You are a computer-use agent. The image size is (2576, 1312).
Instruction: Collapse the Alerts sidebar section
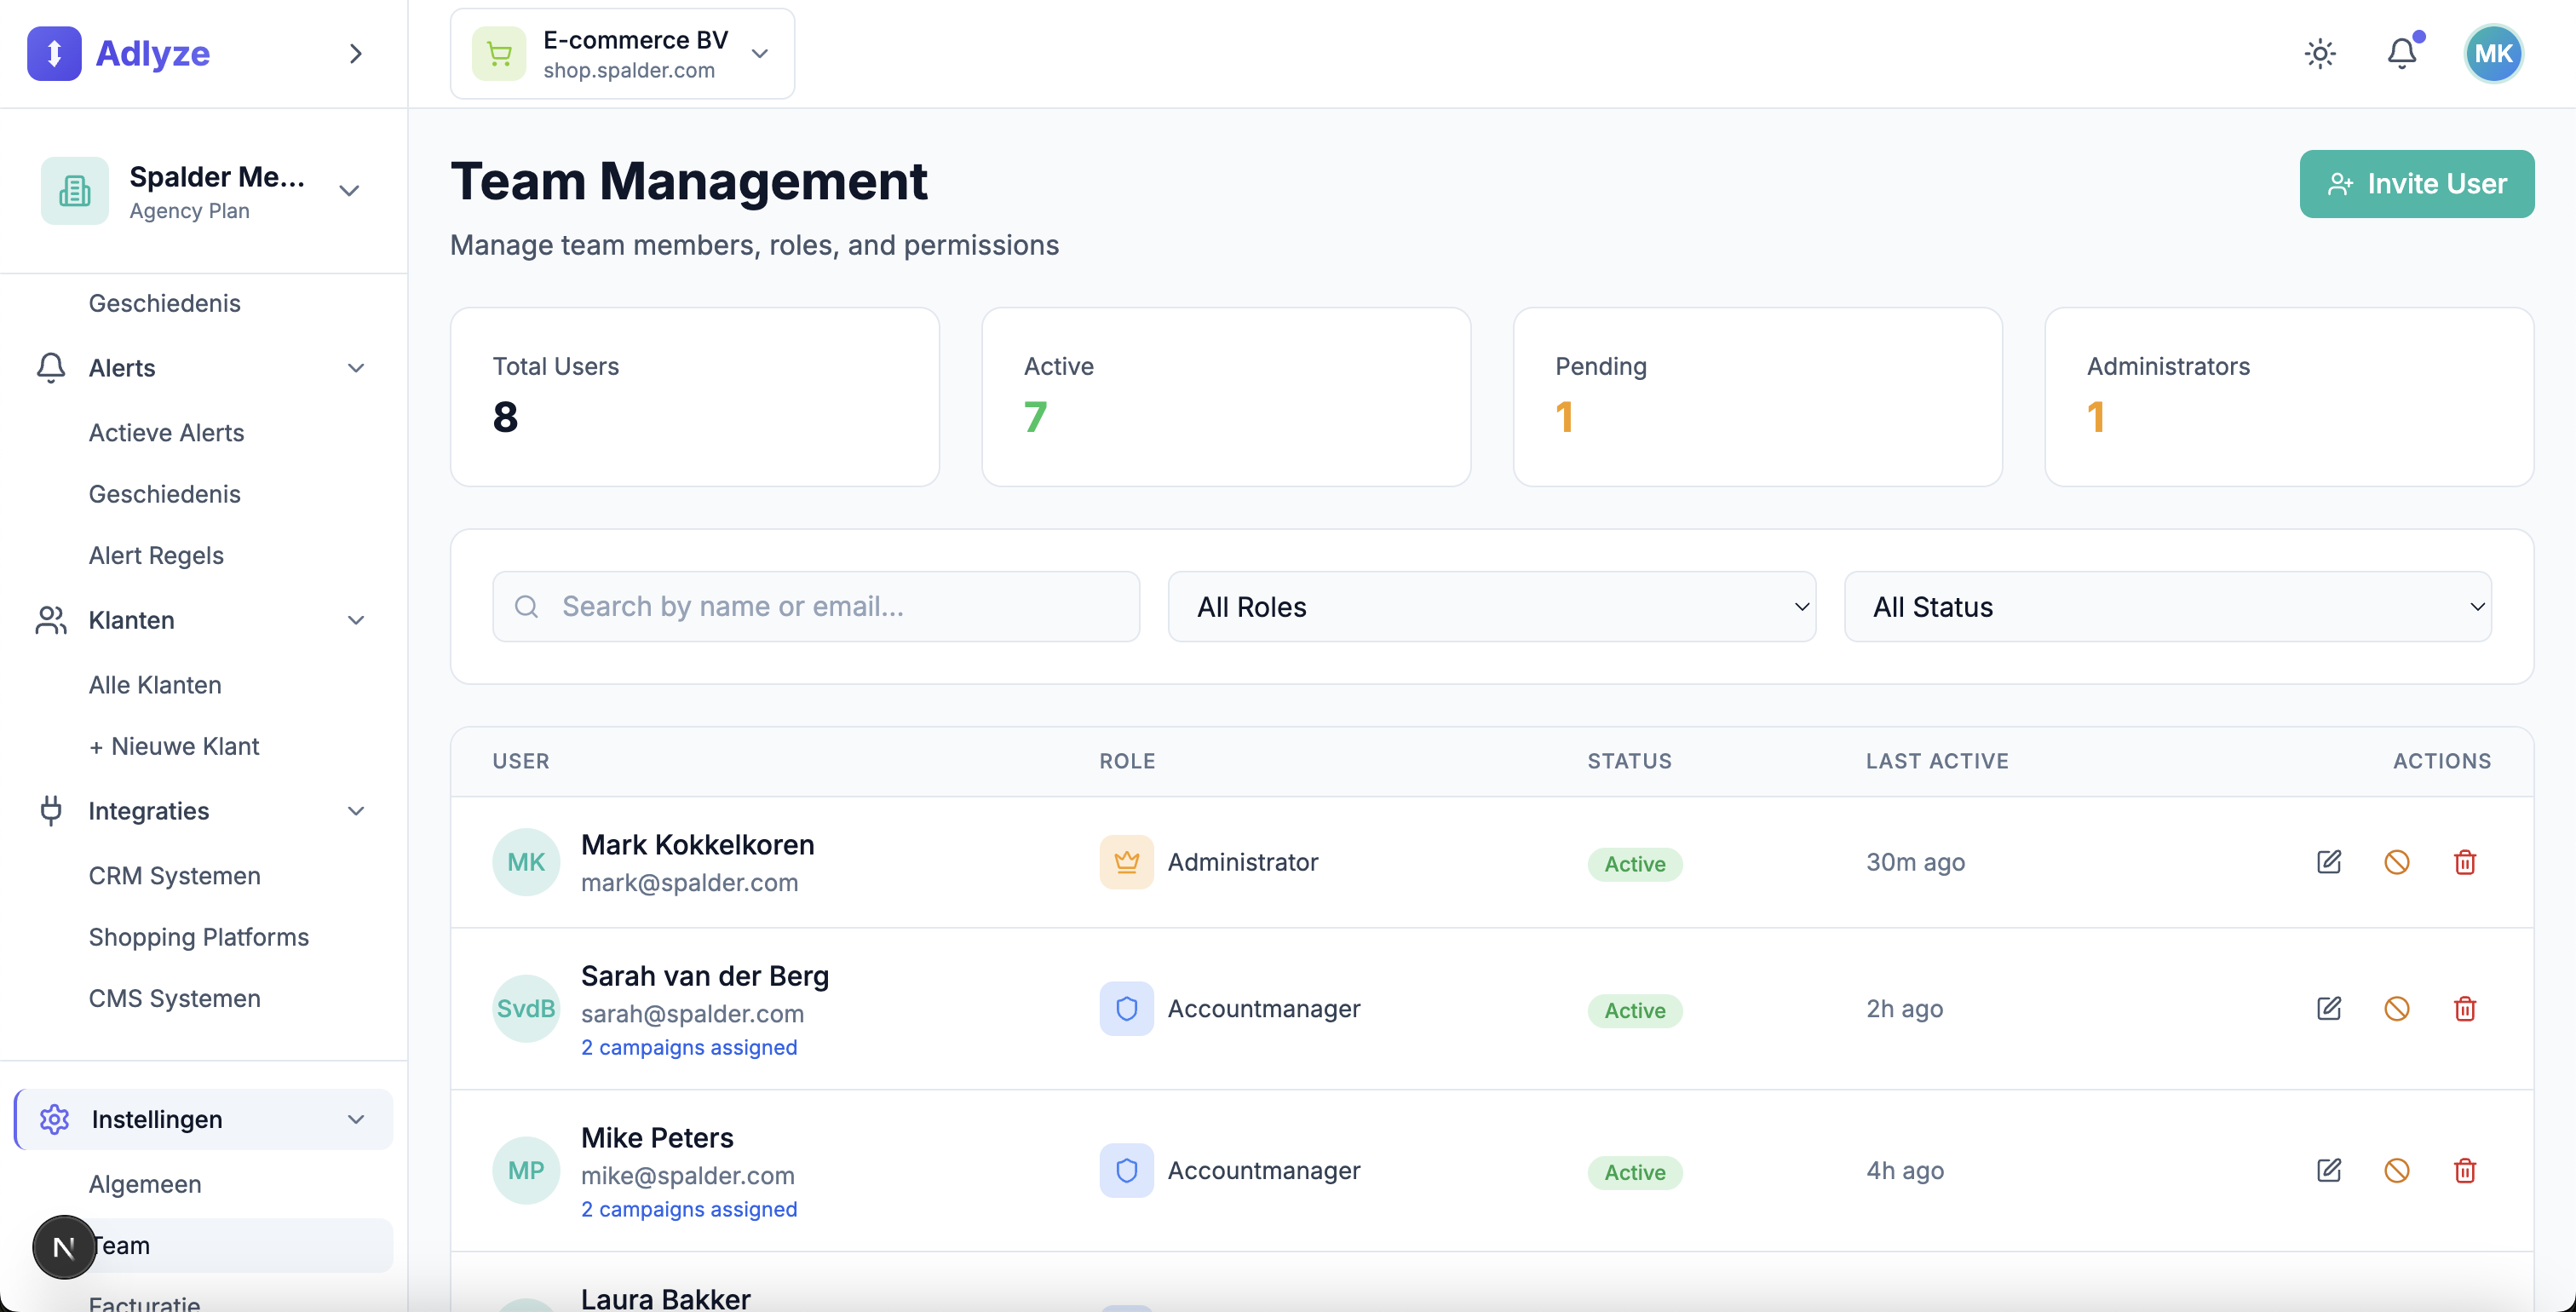pos(355,368)
